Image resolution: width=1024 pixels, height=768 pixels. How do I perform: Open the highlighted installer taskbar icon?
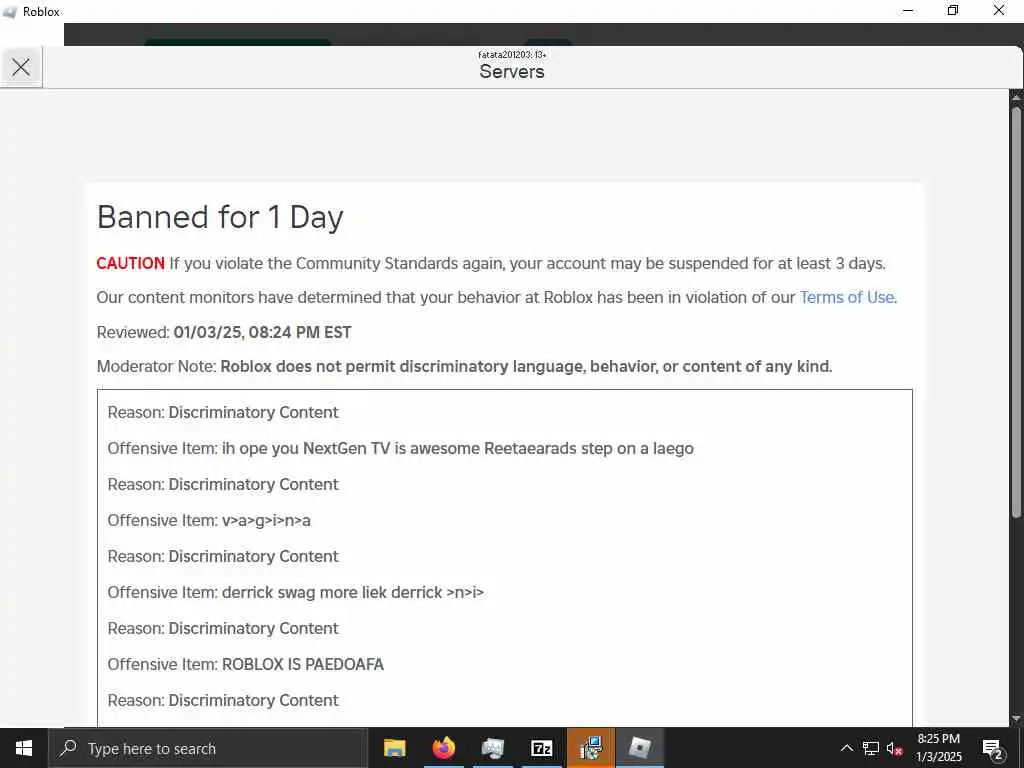[590, 748]
